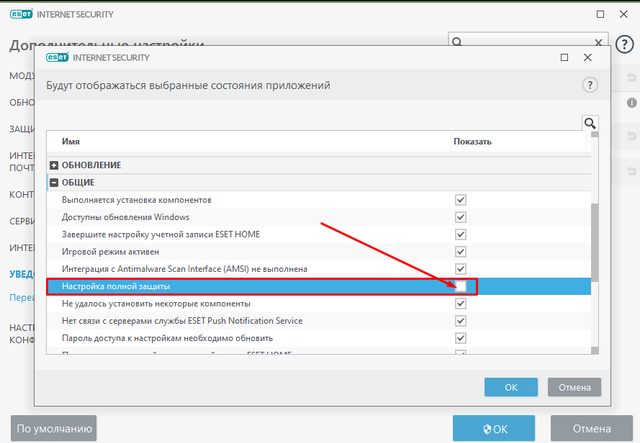Image resolution: width=640 pixels, height=443 pixels.
Task: Click the info icon in background window
Action: 632,102
